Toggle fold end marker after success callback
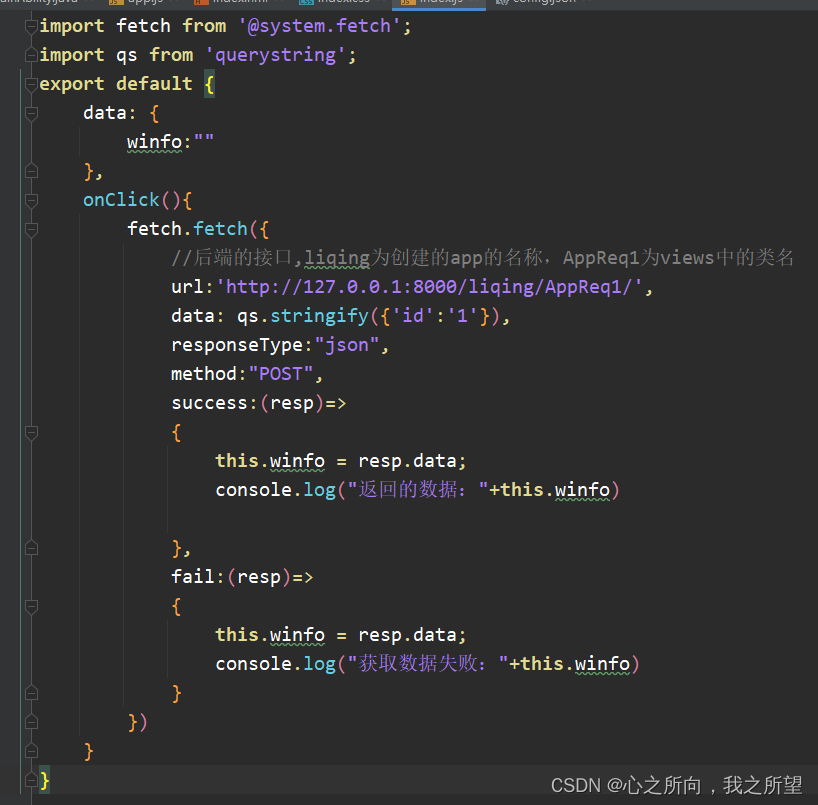 (31, 548)
